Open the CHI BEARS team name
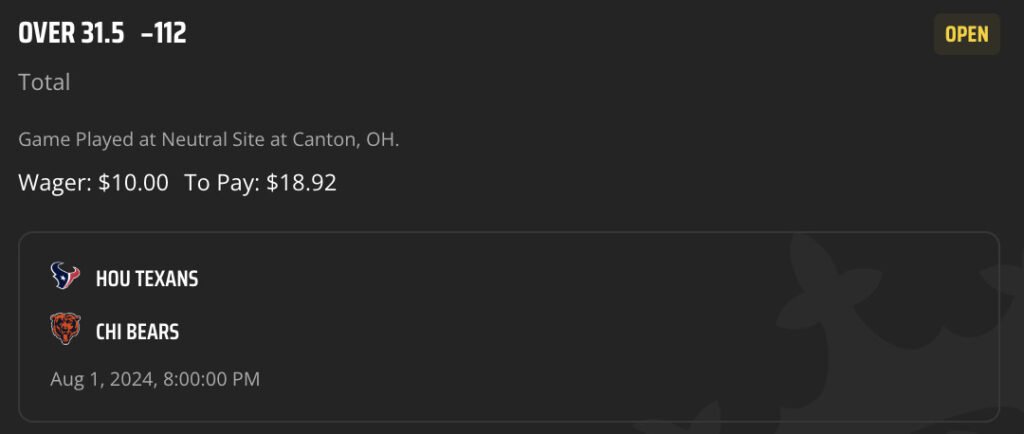The width and height of the screenshot is (1024, 434). [x=137, y=332]
